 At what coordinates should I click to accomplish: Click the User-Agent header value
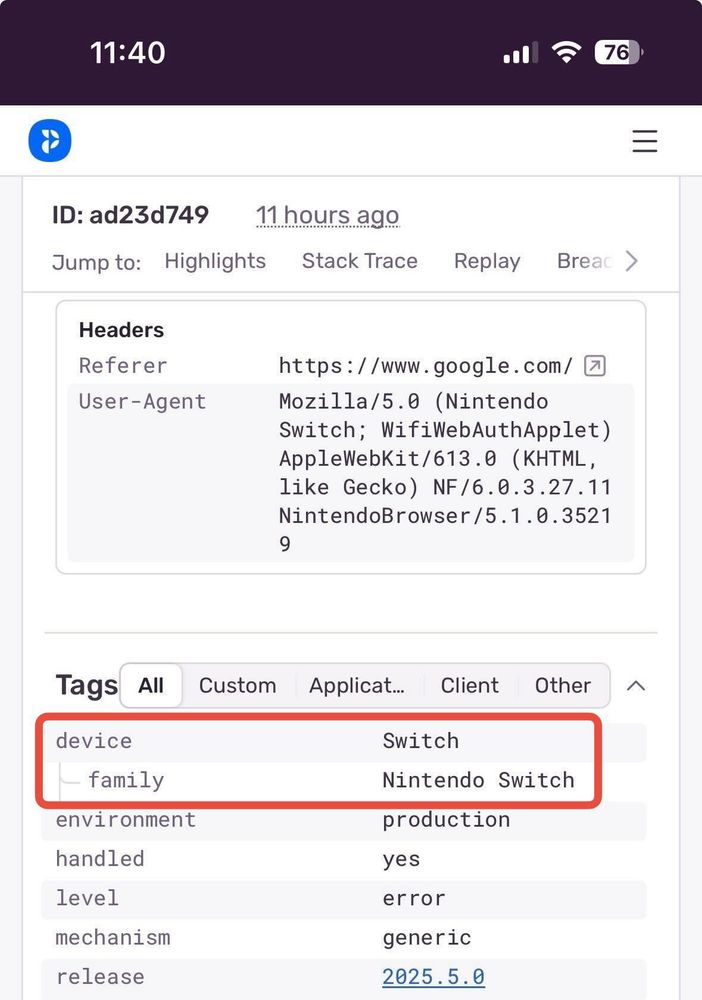(x=445, y=473)
